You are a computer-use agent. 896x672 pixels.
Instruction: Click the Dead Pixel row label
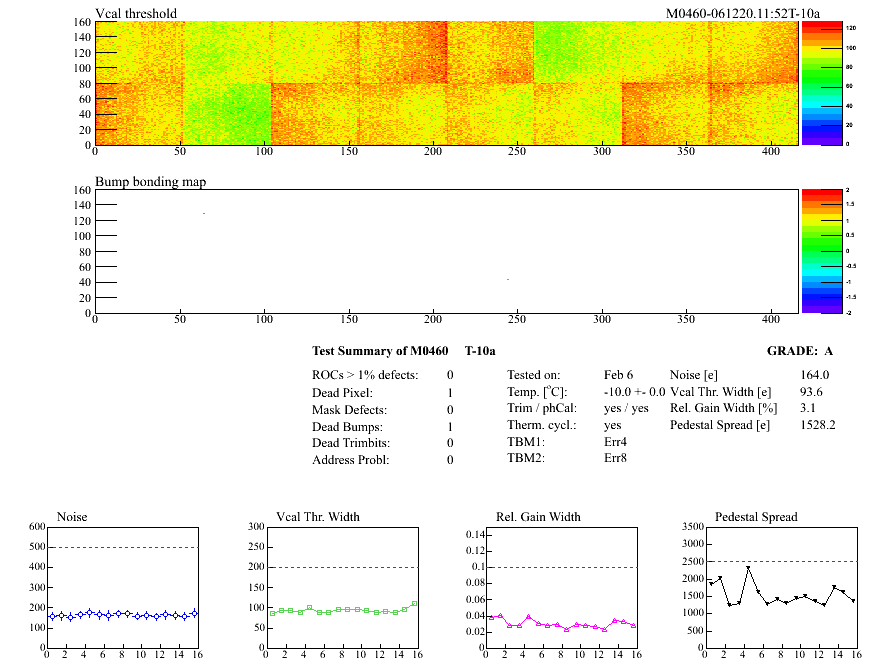343,393
